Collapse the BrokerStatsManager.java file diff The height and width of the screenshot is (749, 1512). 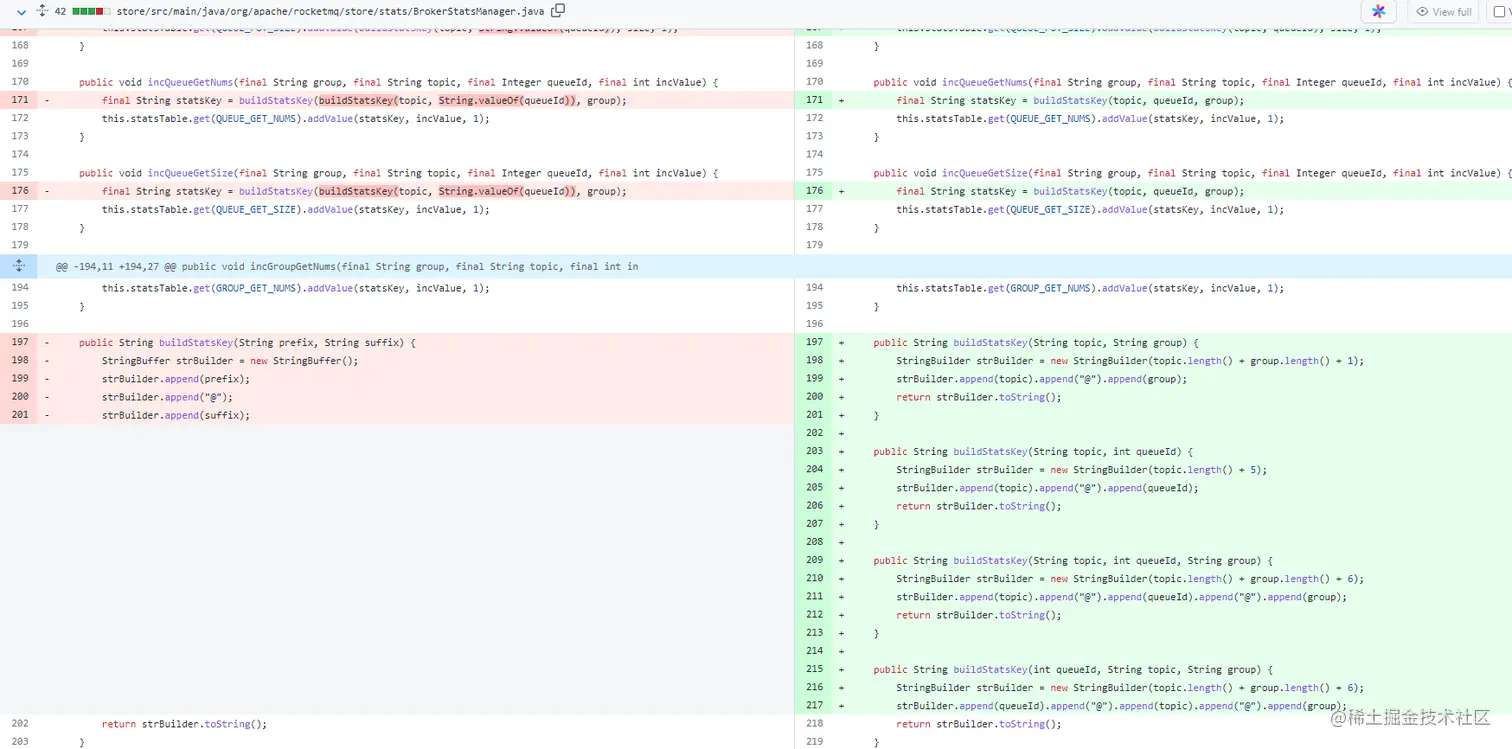[21, 11]
